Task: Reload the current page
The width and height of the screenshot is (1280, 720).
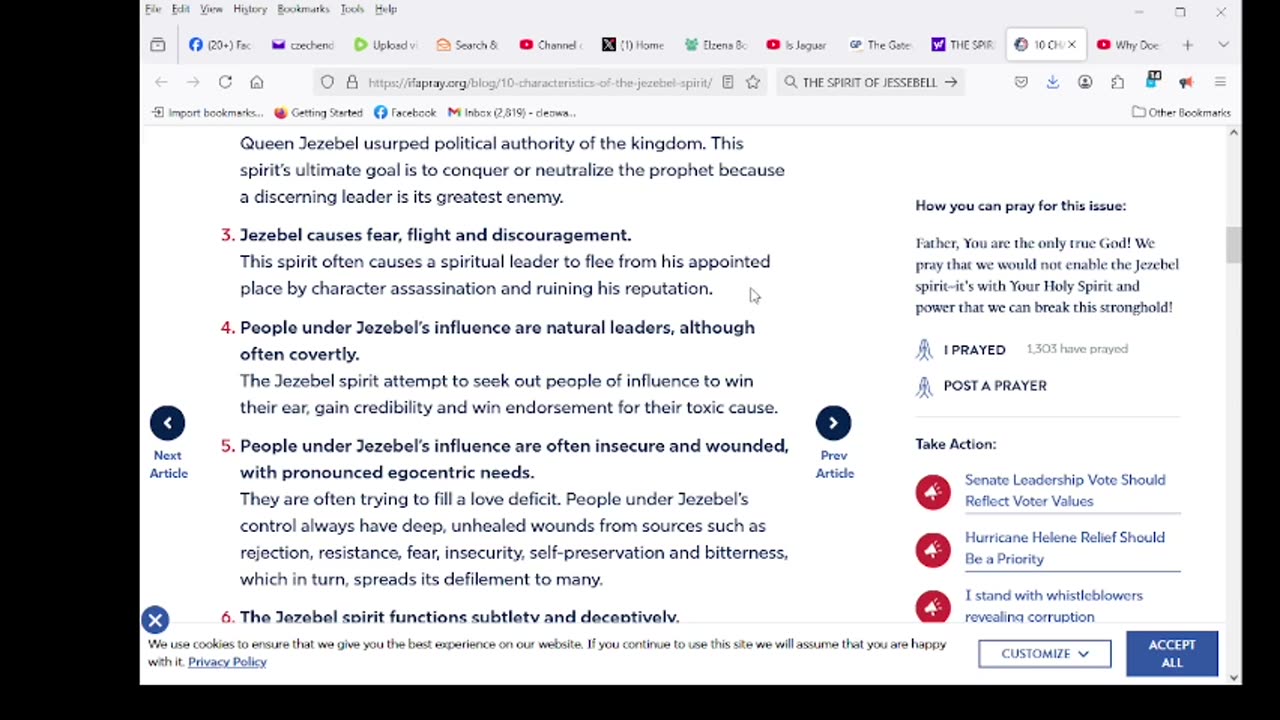Action: (225, 82)
